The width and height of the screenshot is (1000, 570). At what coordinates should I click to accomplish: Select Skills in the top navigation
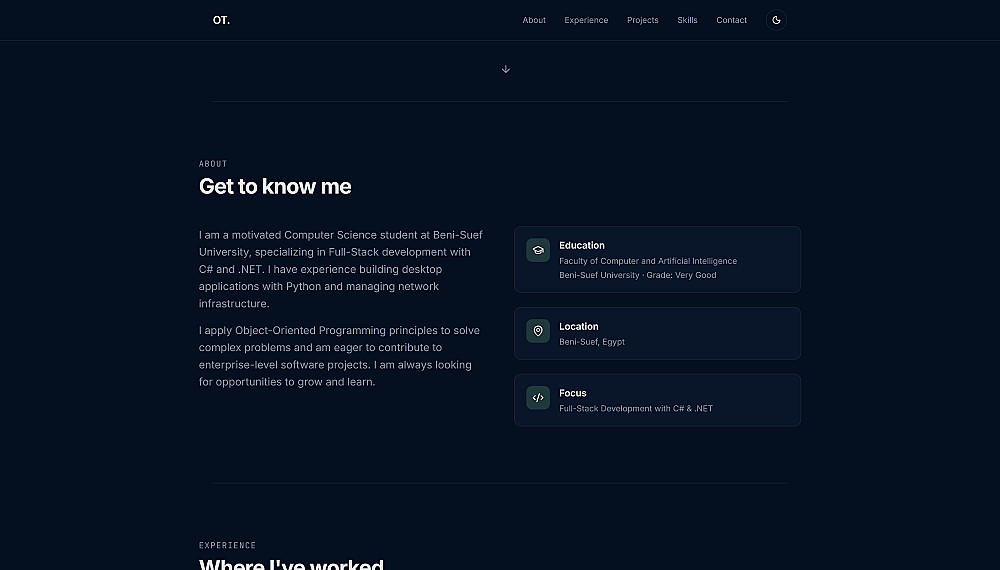[687, 20]
